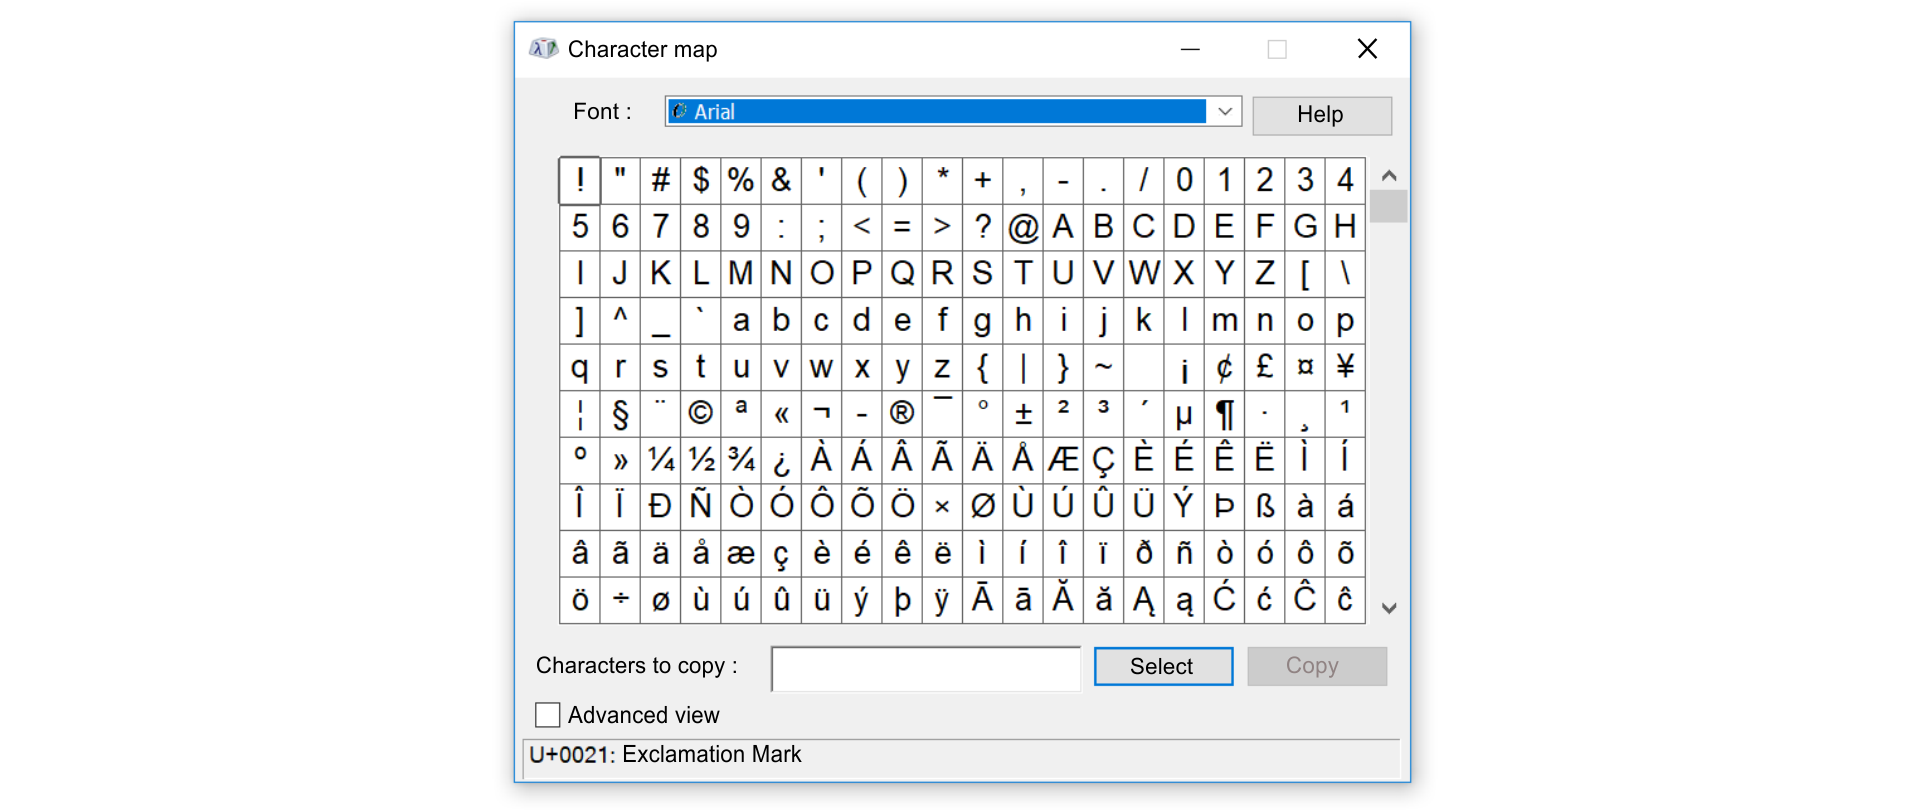Select the Ĉ capital circumflex character
This screenshot has width=1920, height=810.
tap(1305, 600)
